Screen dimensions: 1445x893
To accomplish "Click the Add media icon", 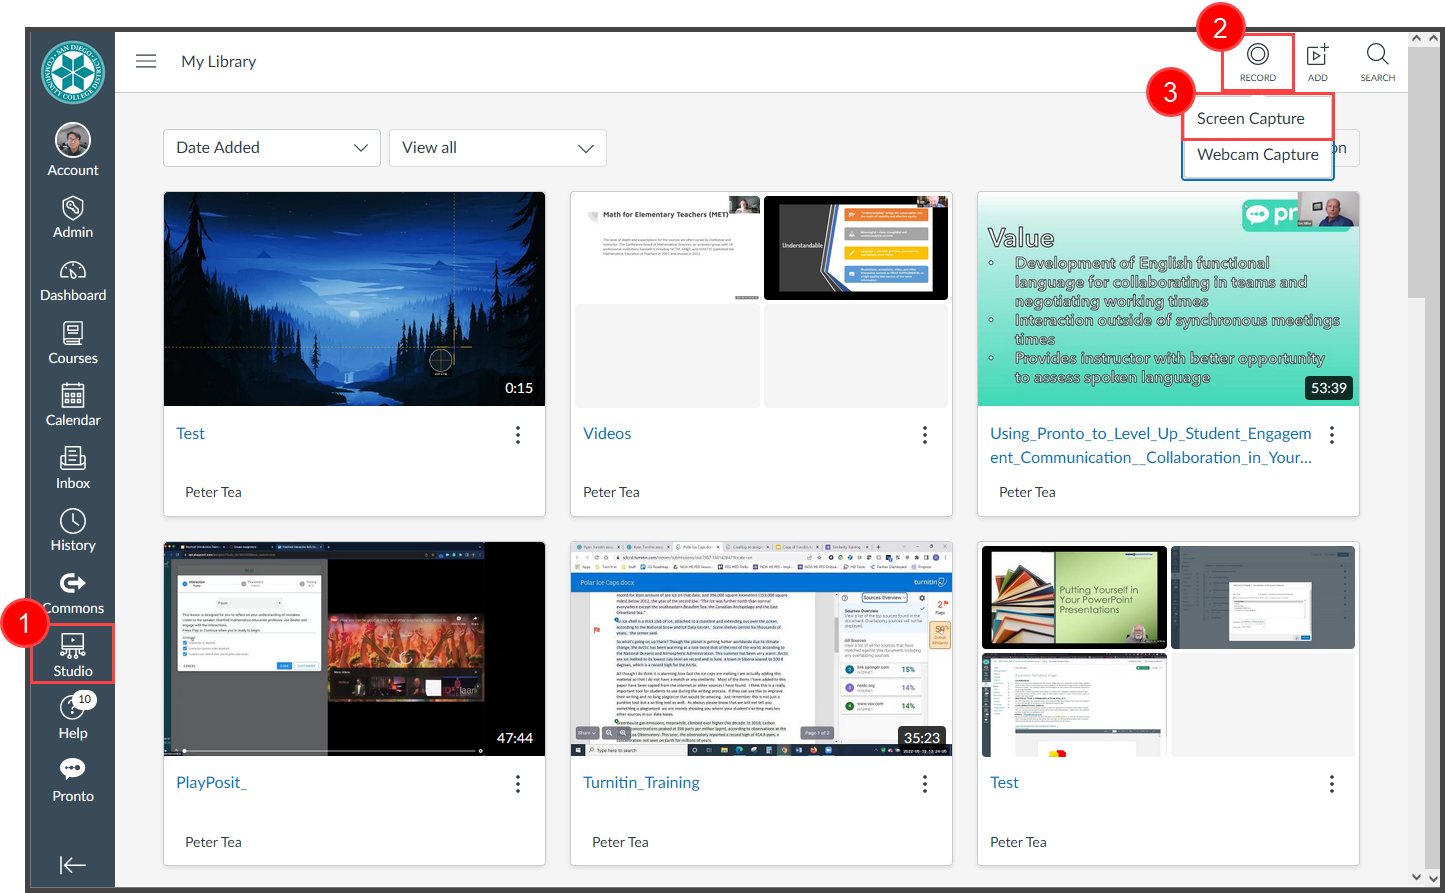I will (1317, 62).
